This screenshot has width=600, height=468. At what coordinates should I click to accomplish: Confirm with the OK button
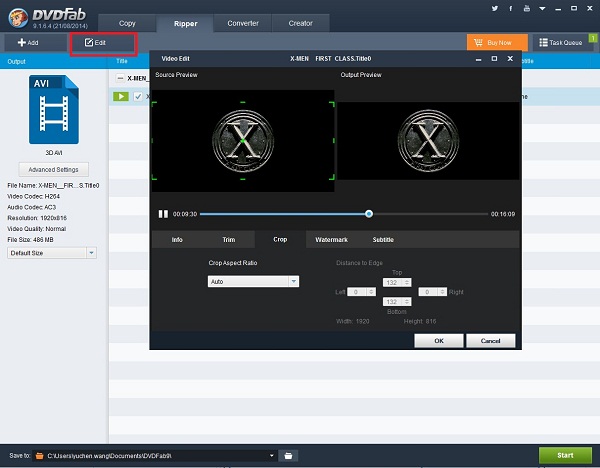click(x=439, y=341)
